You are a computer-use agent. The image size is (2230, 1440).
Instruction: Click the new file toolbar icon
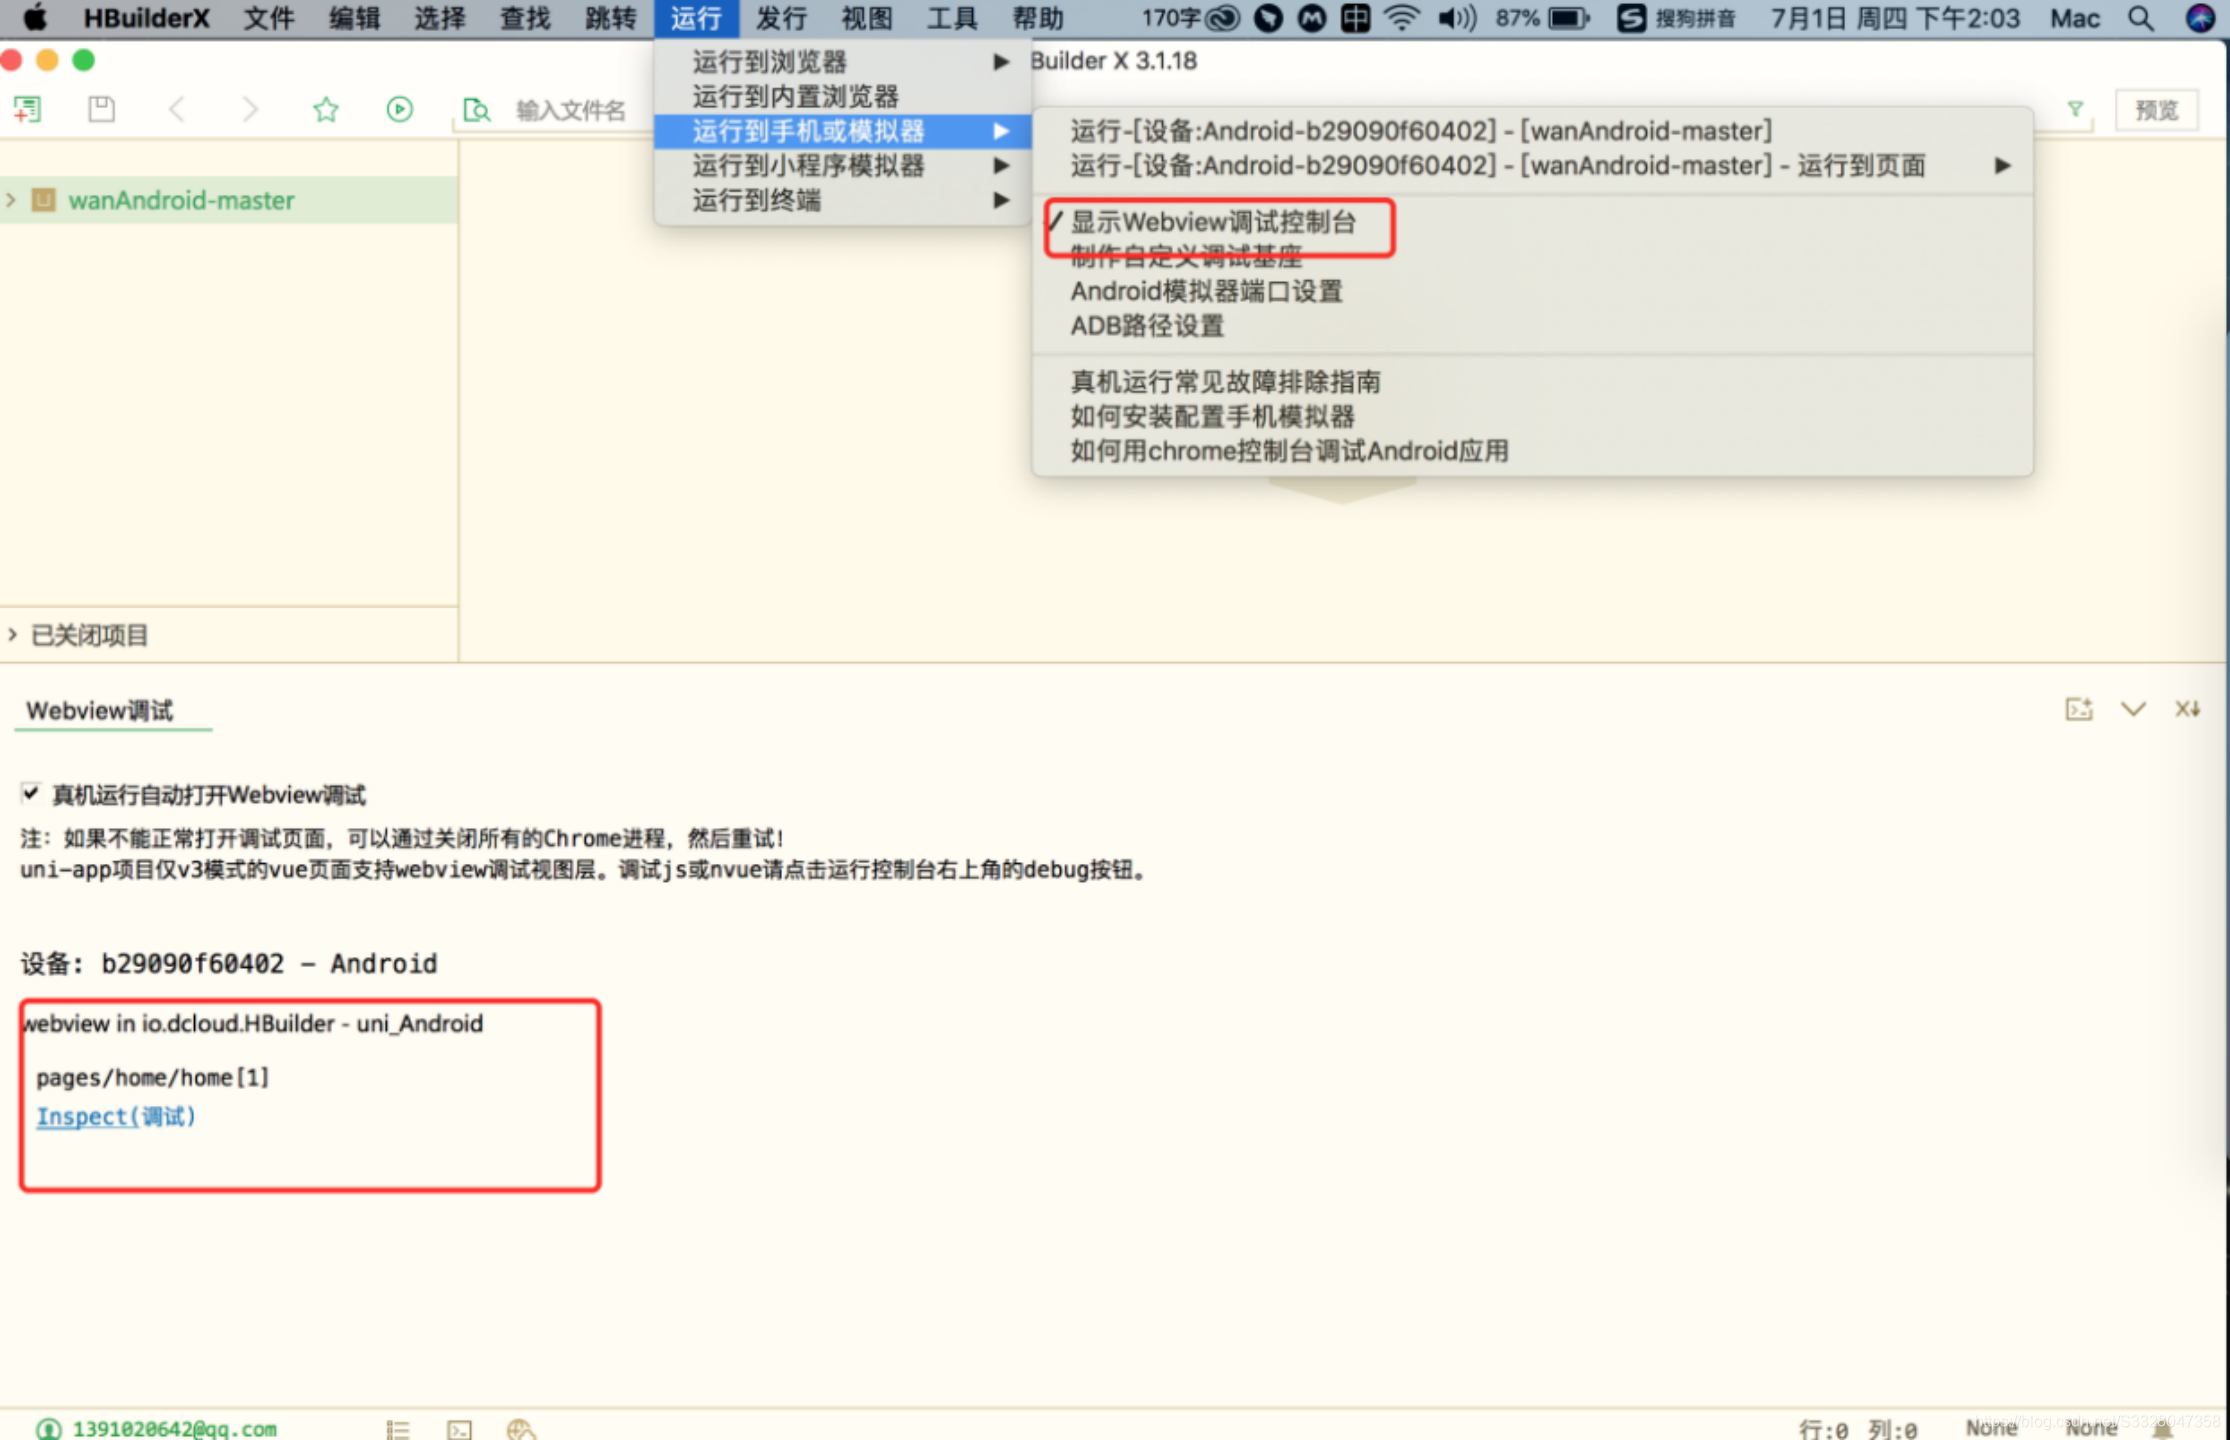pyautogui.click(x=27, y=109)
